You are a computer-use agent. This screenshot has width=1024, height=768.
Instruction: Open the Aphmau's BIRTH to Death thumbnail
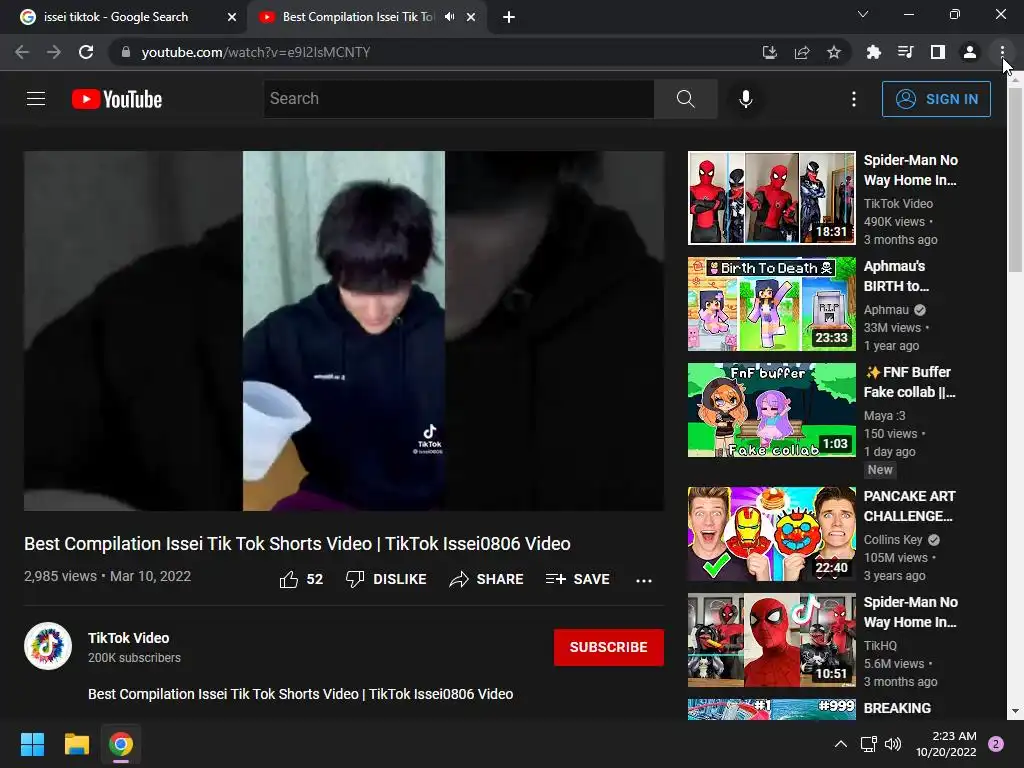771,304
